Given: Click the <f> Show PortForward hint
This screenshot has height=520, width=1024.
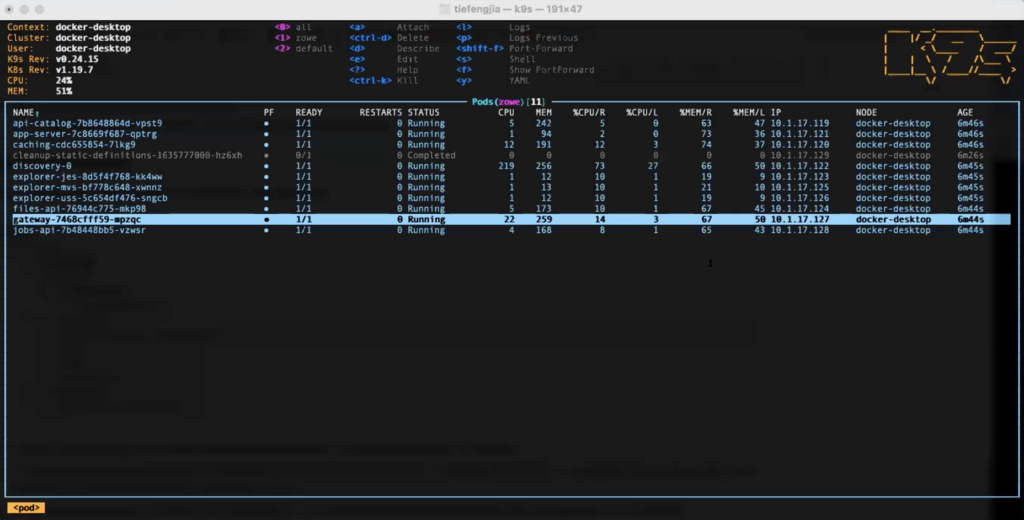Looking at the screenshot, I should click(525, 70).
